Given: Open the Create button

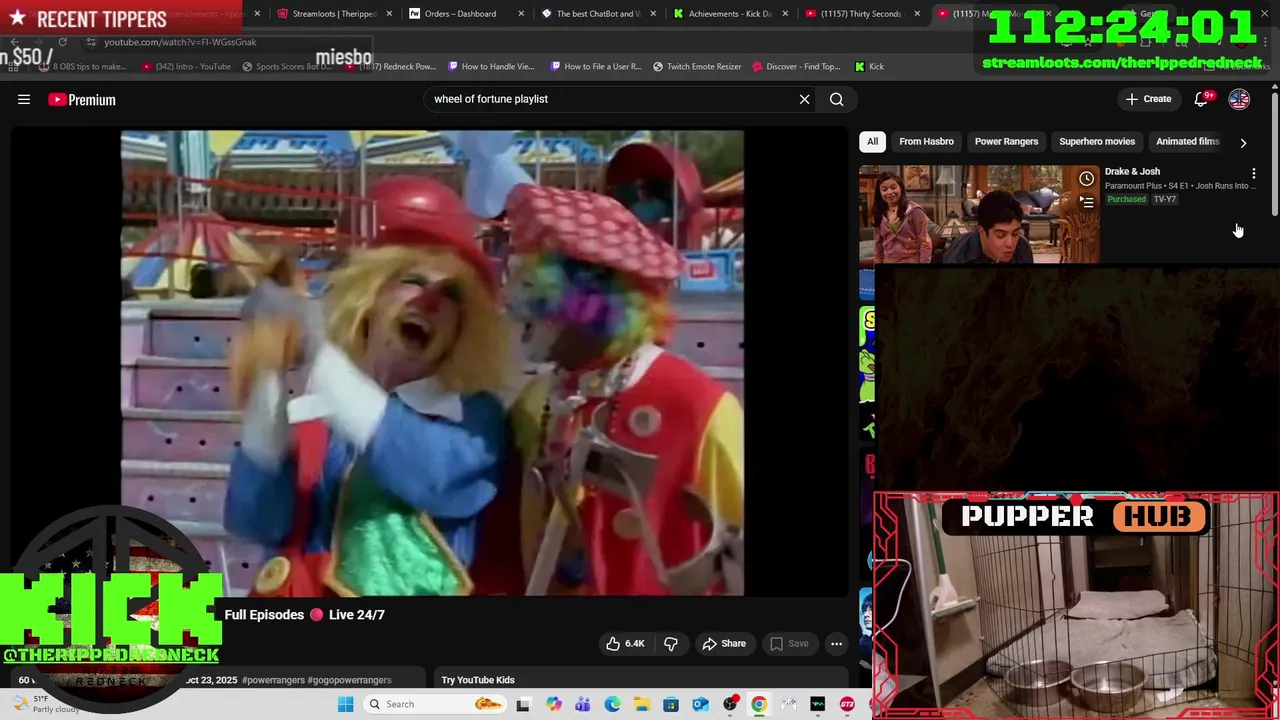Looking at the screenshot, I should coord(1148,99).
